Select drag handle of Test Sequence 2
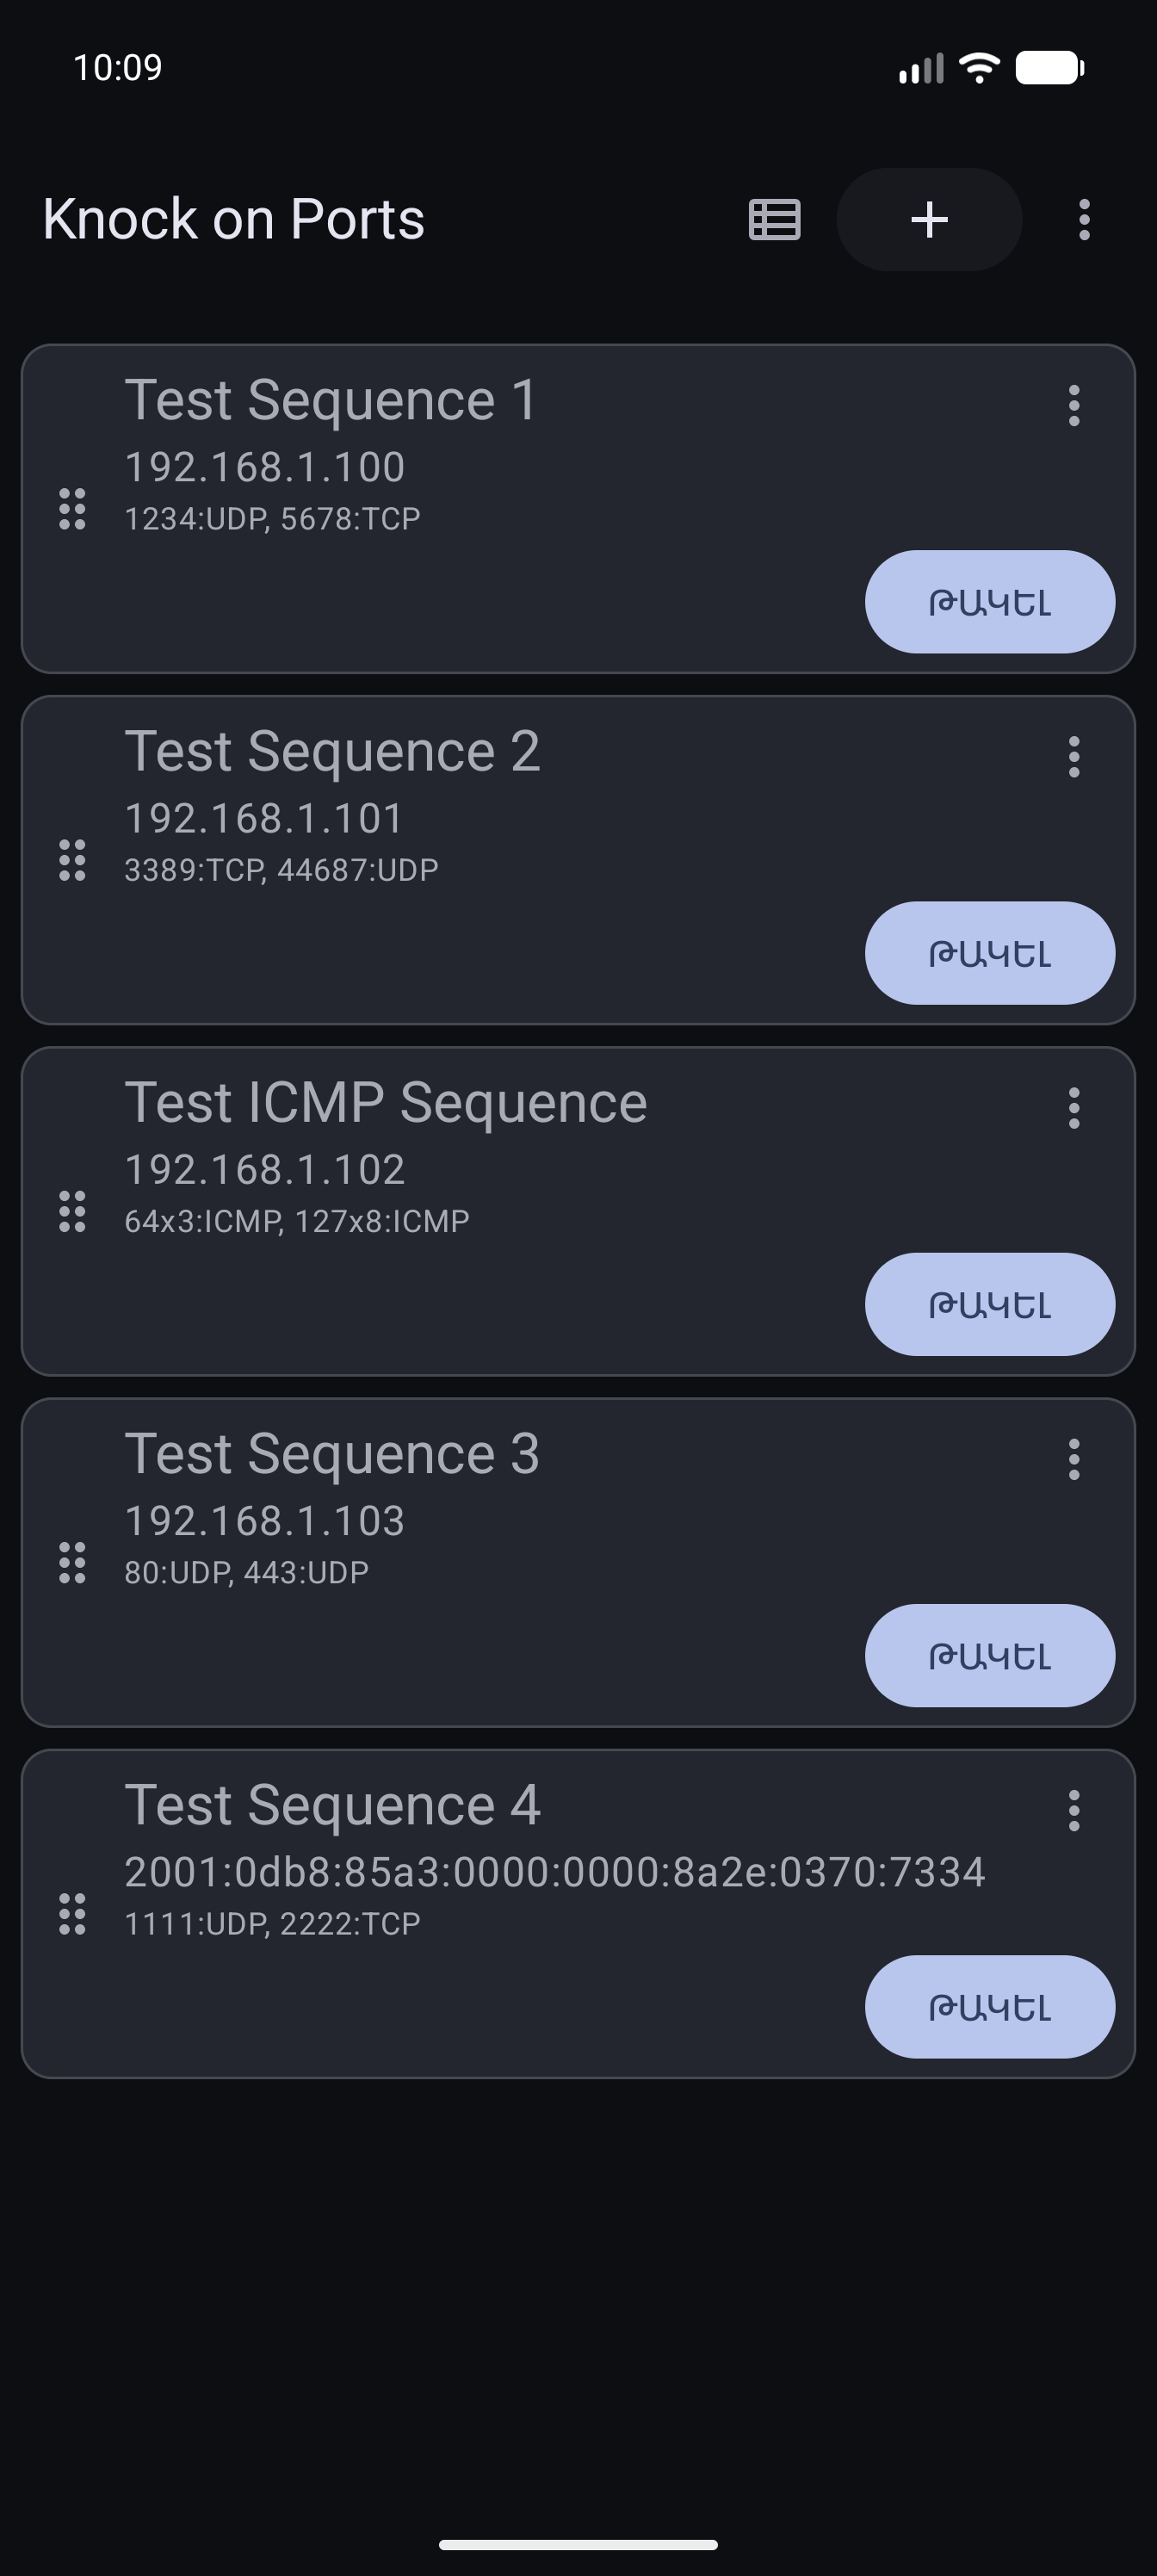Image resolution: width=1157 pixels, height=2576 pixels. coord(72,860)
